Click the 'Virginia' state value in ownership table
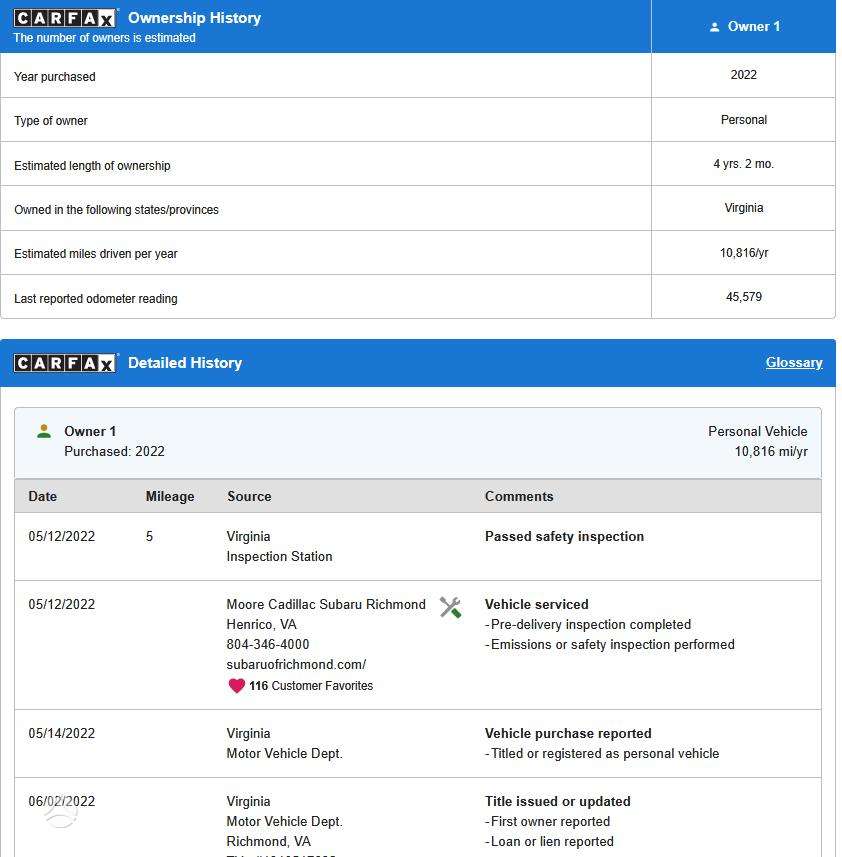 tap(744, 208)
